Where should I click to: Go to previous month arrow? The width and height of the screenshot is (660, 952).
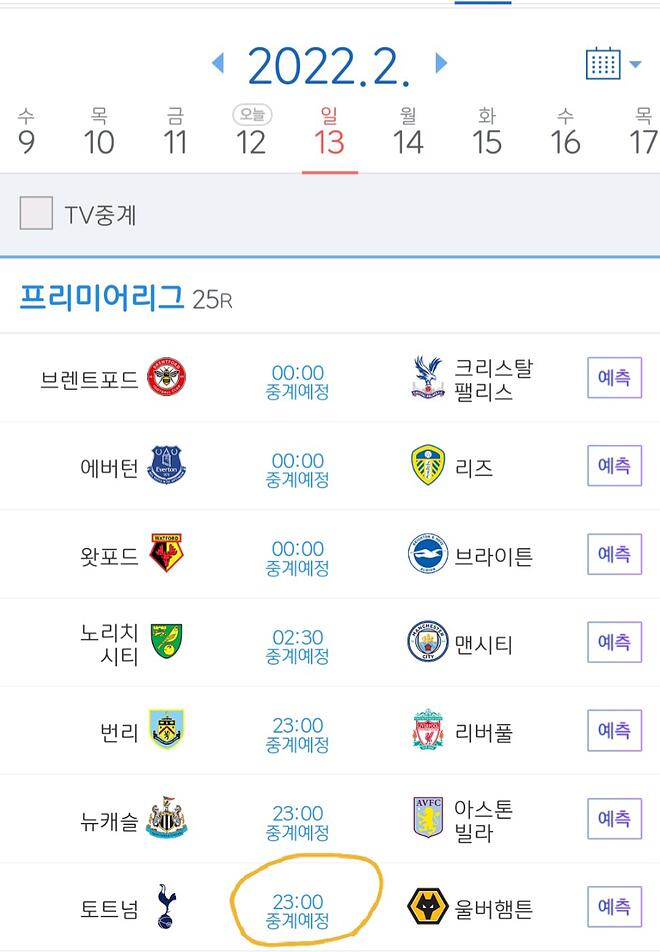(x=218, y=64)
